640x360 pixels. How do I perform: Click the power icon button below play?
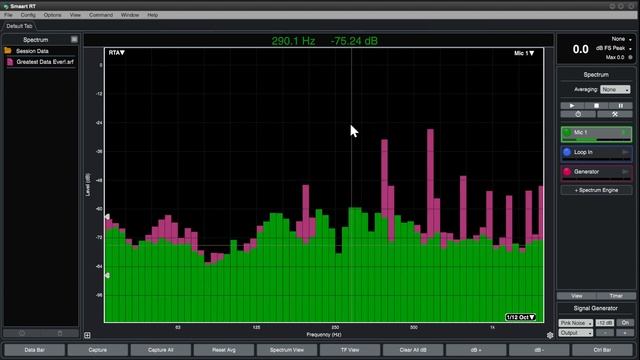pos(578,114)
